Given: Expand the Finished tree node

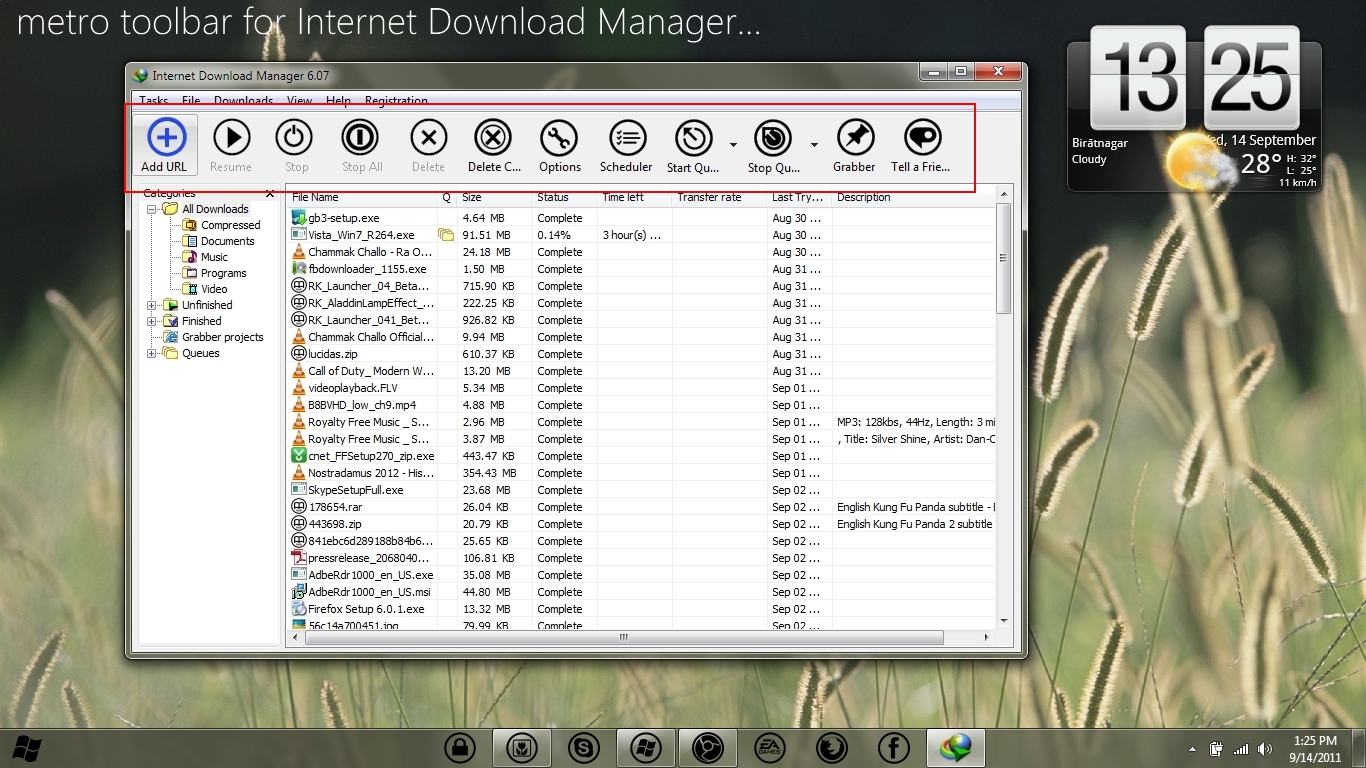Looking at the screenshot, I should click(152, 321).
